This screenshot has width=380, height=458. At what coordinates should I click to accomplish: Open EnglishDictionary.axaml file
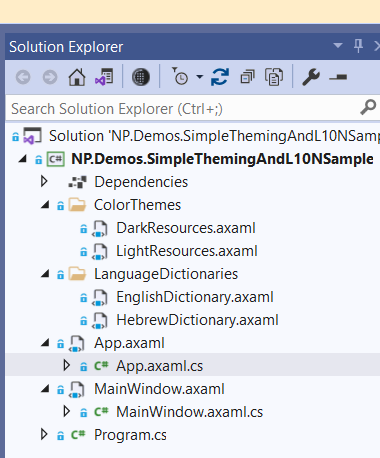(x=195, y=297)
